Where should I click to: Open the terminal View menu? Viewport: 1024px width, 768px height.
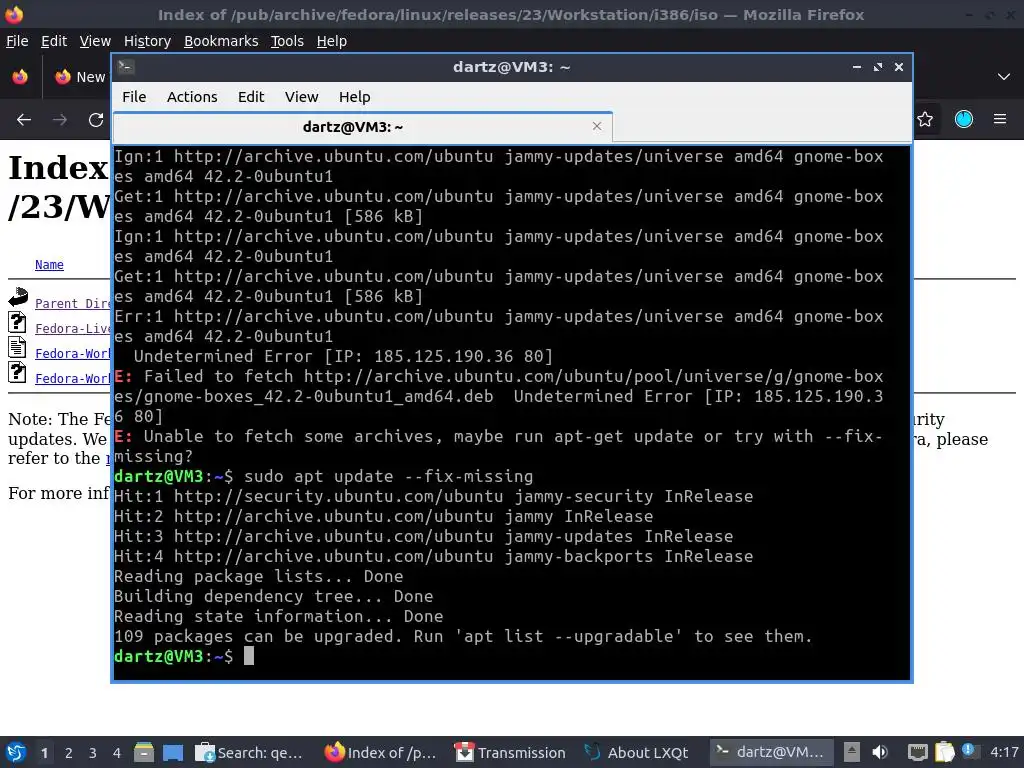point(301,97)
